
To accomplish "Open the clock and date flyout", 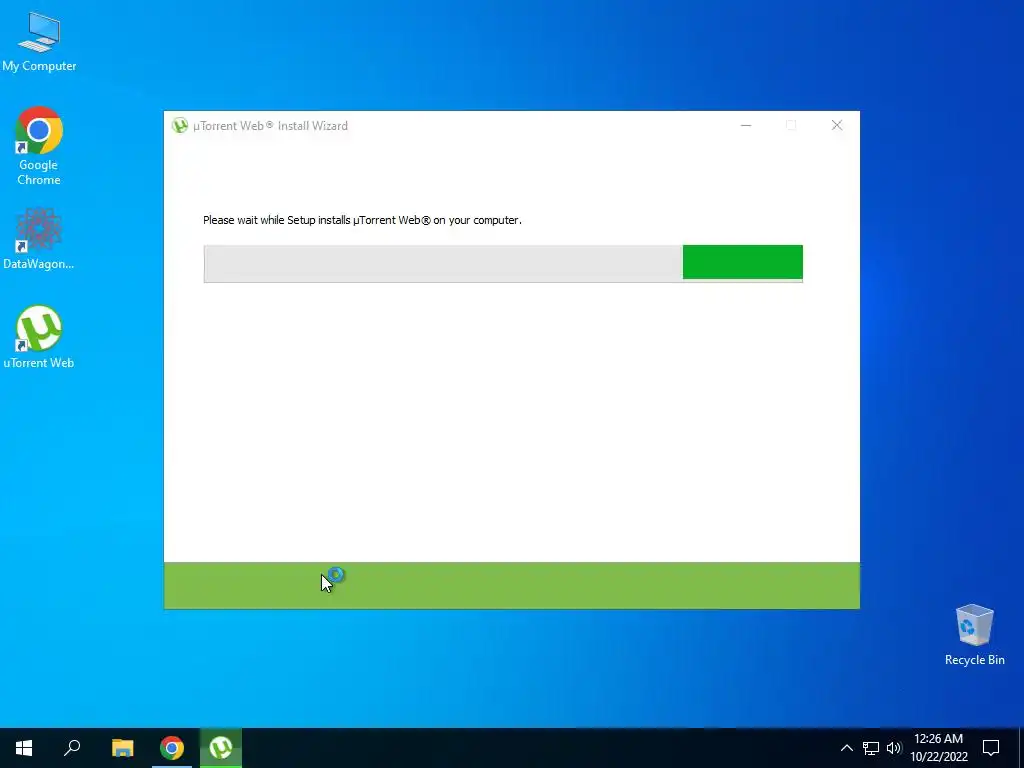I will click(938, 748).
